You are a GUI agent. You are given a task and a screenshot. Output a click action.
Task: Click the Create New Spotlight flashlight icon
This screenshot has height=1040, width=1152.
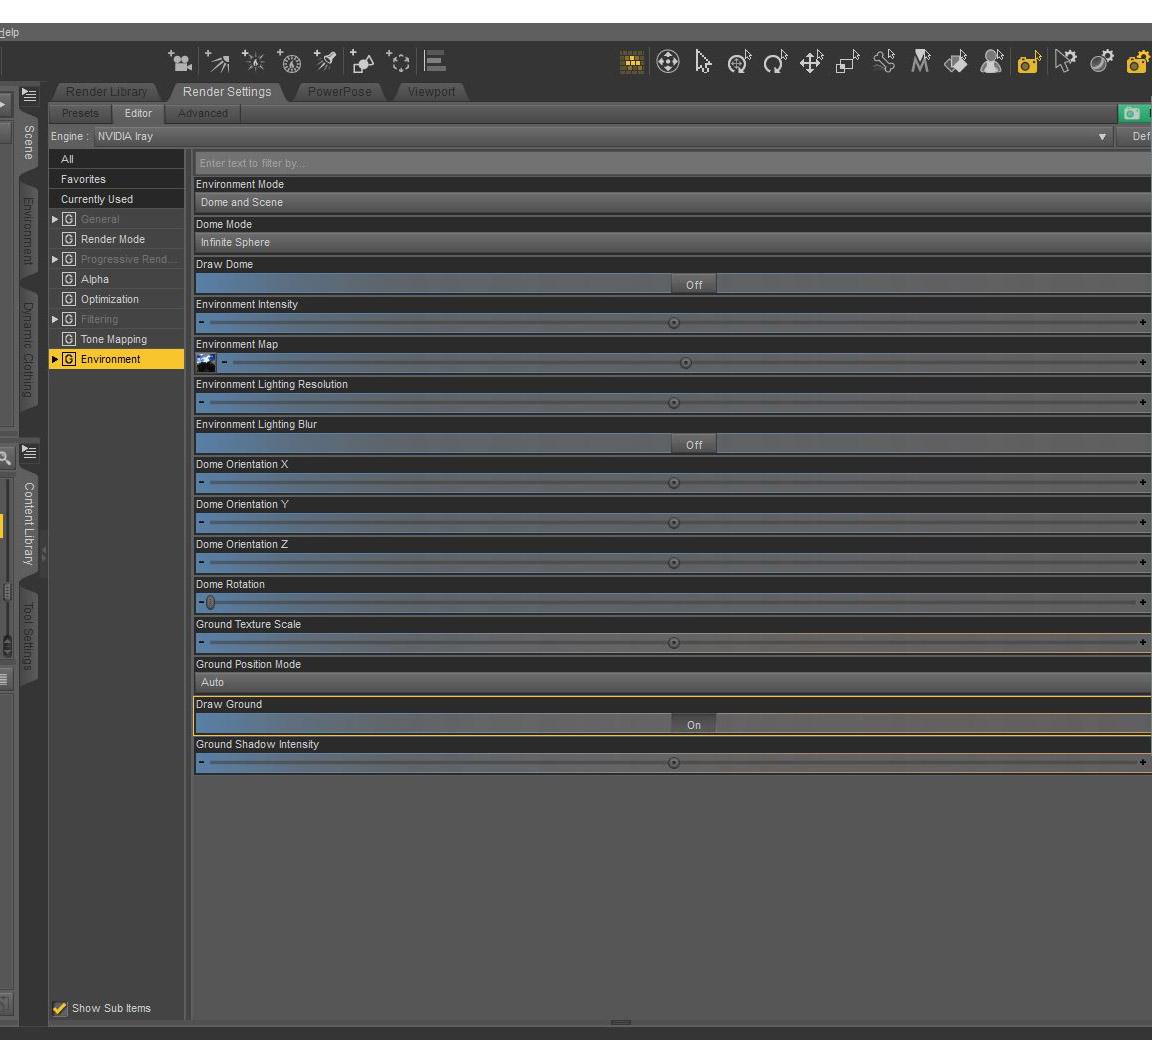click(325, 62)
